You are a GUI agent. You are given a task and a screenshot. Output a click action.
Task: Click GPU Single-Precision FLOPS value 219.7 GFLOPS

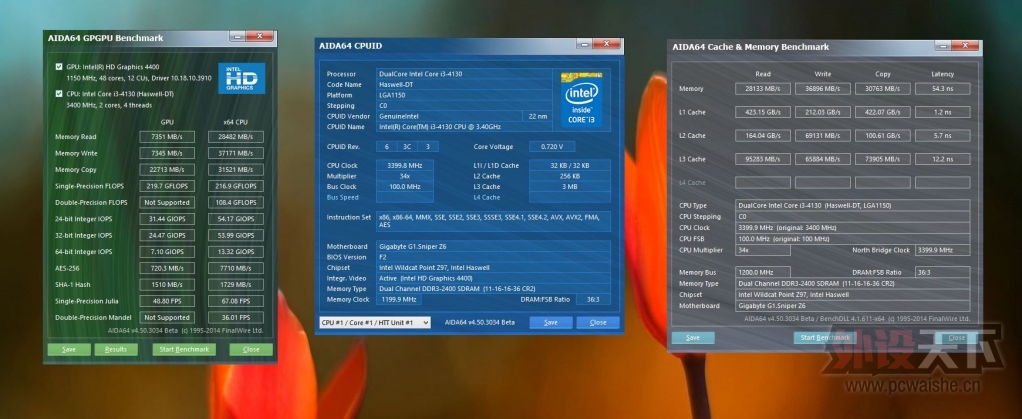pyautogui.click(x=167, y=186)
